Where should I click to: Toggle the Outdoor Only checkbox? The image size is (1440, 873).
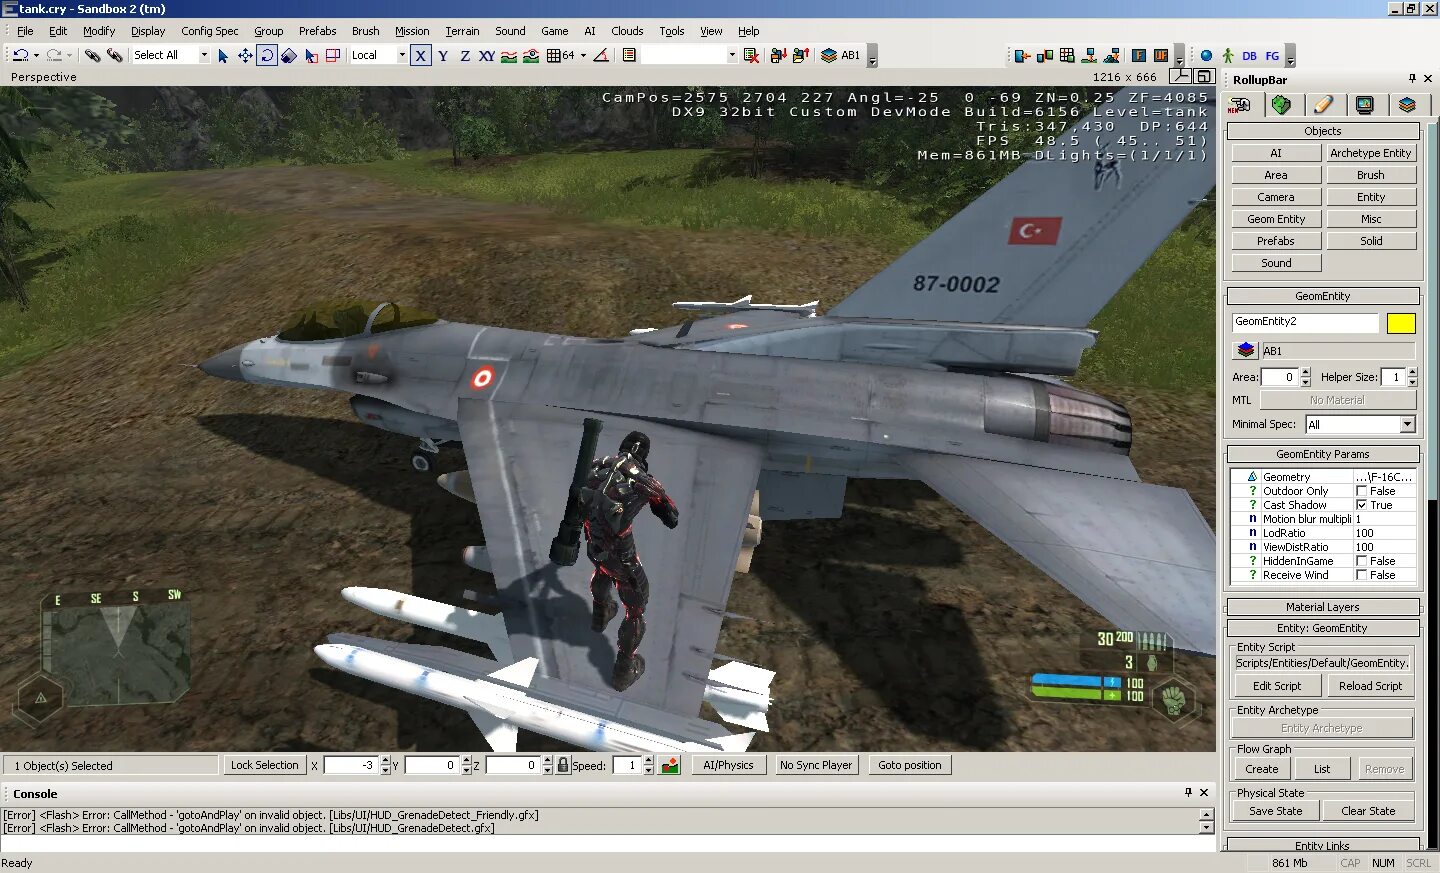point(1361,491)
